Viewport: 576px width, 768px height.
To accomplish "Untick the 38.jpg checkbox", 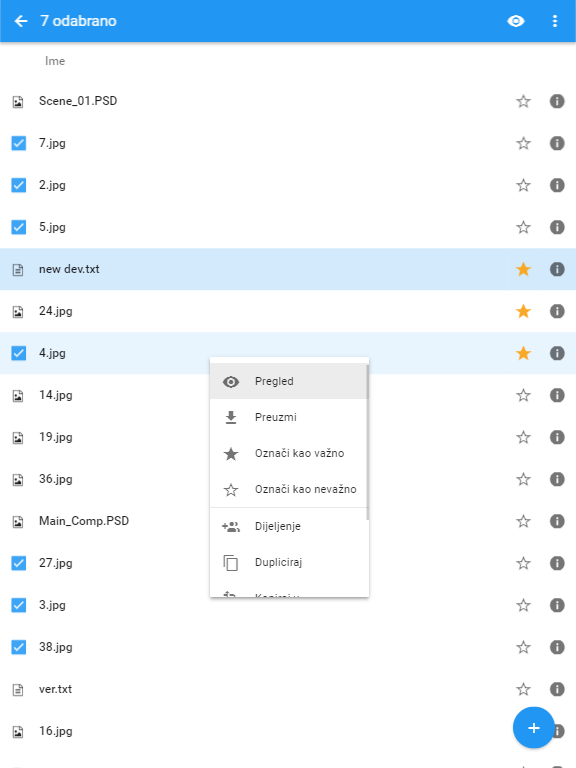I will point(19,647).
